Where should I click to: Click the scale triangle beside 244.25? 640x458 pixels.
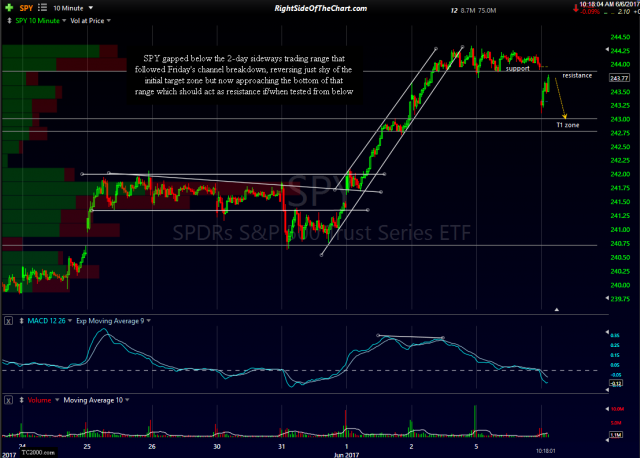pyautogui.click(x=607, y=50)
